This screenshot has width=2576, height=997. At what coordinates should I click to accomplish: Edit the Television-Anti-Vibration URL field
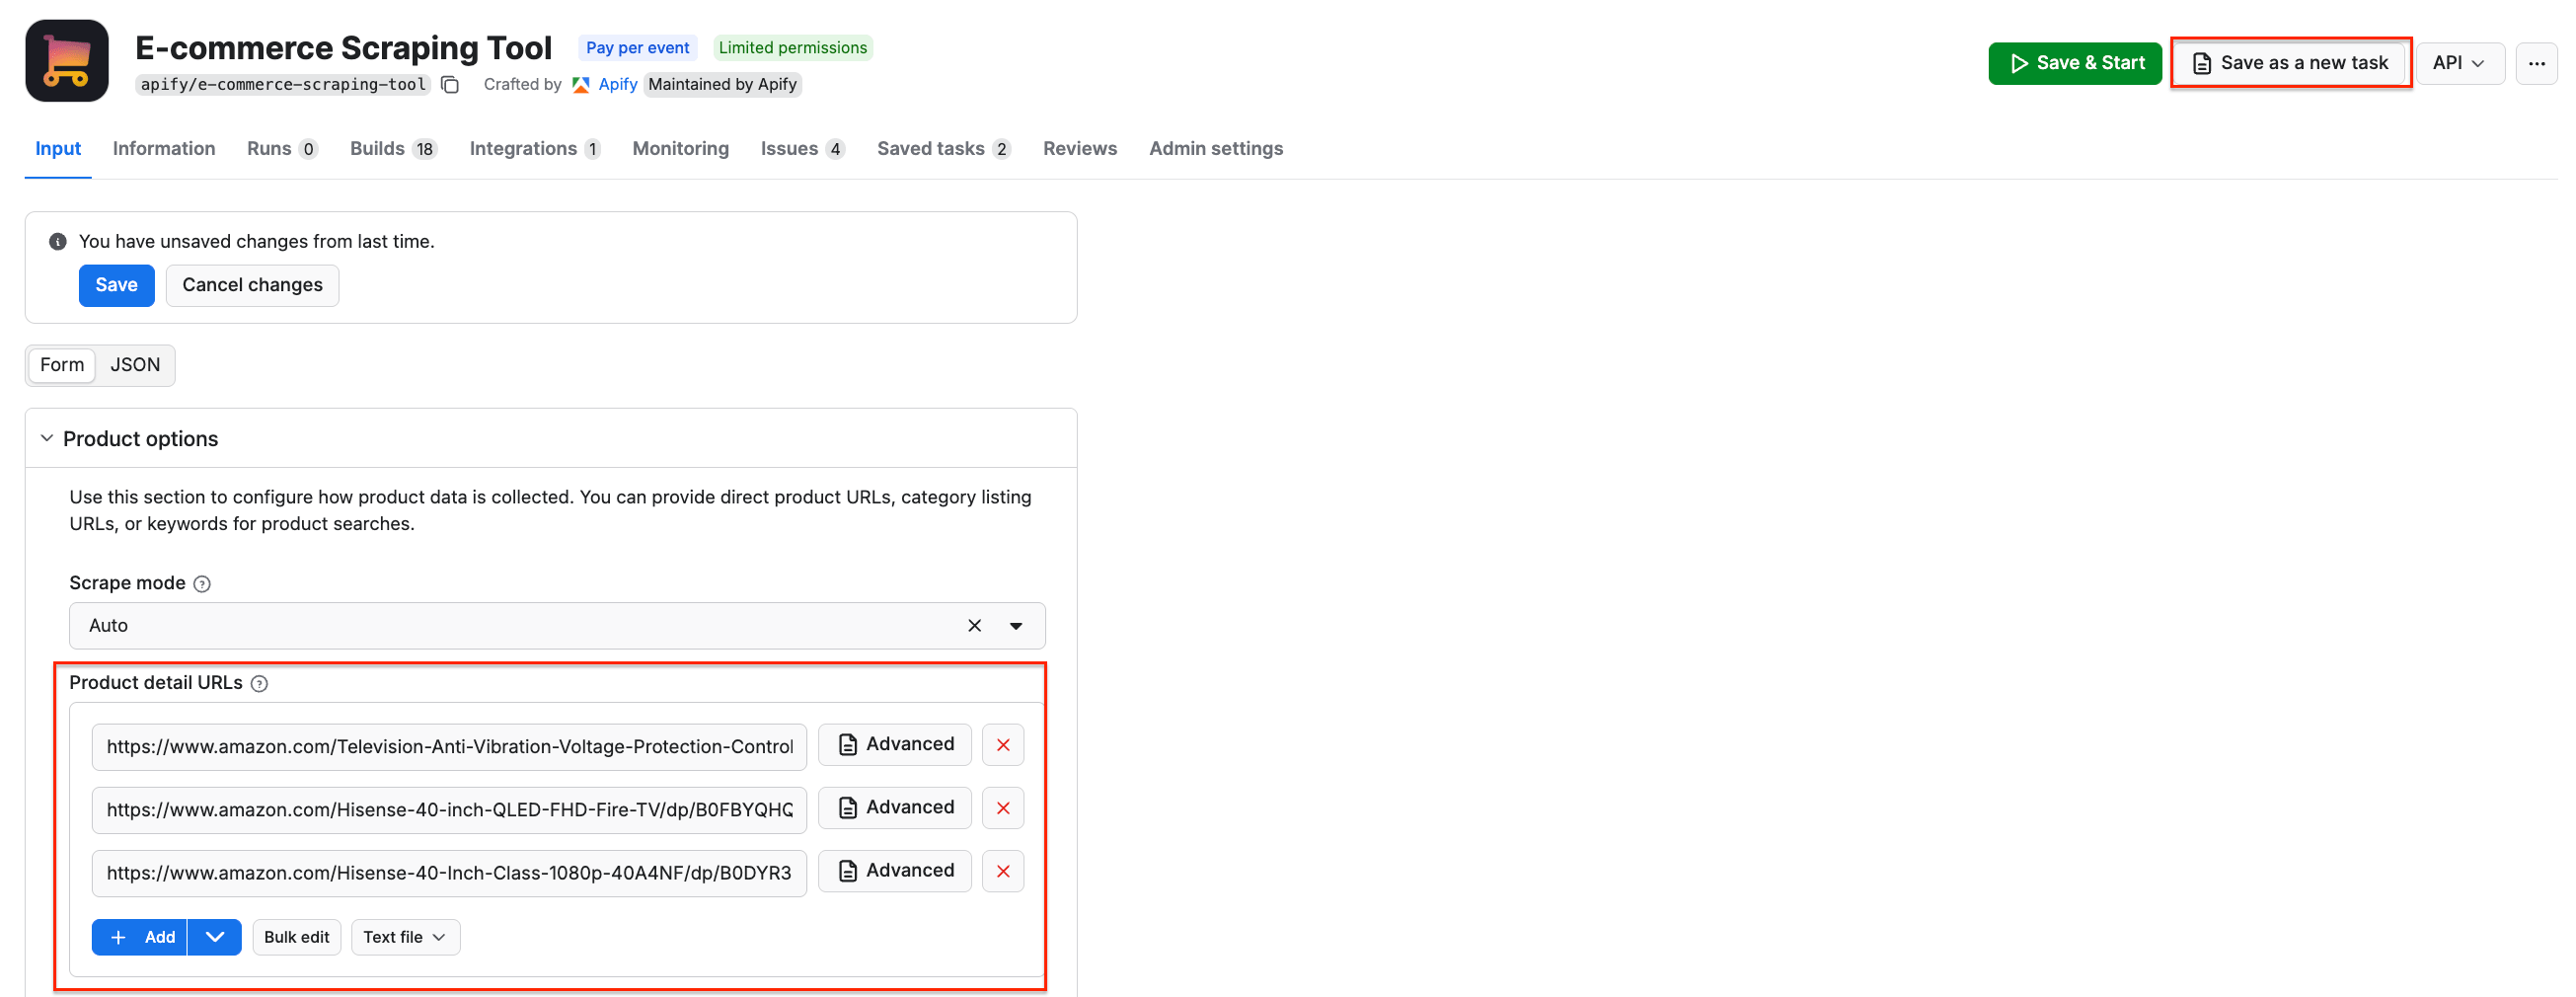click(x=449, y=748)
